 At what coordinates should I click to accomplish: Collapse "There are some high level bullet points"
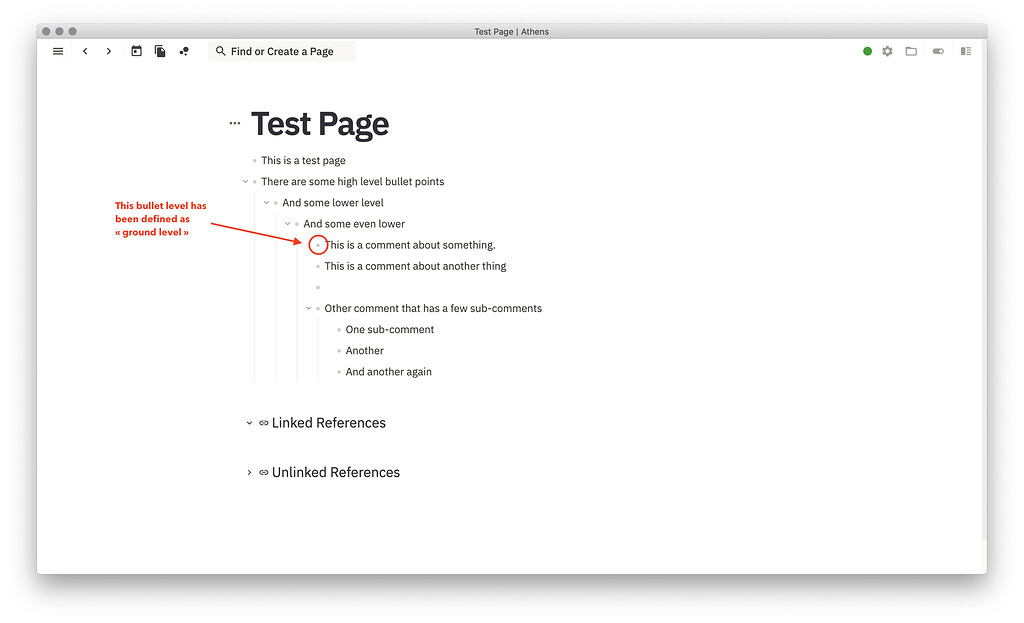[246, 181]
